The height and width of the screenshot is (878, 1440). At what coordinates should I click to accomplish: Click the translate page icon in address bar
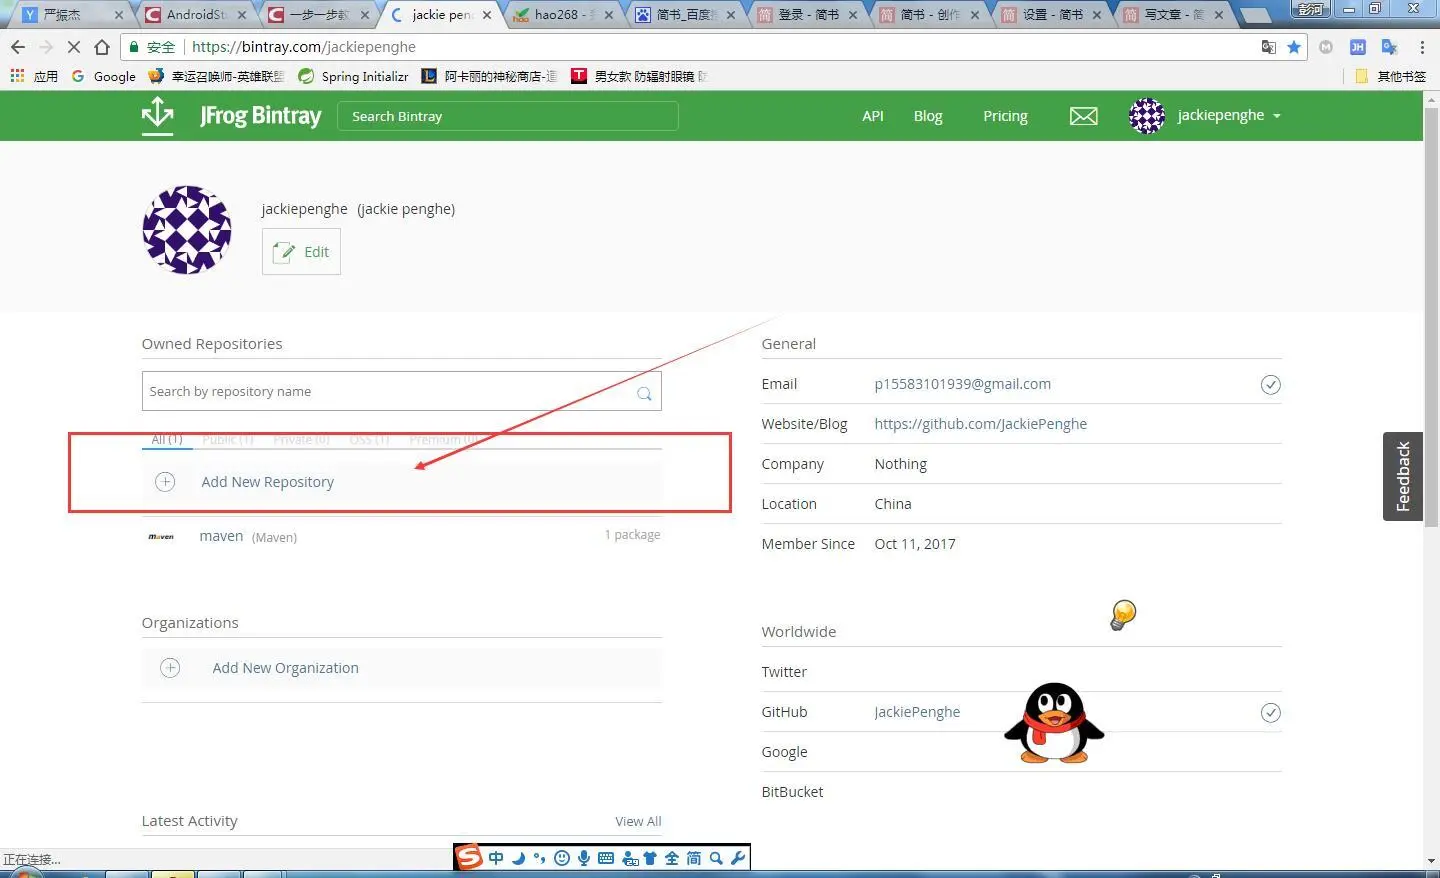(x=1268, y=47)
